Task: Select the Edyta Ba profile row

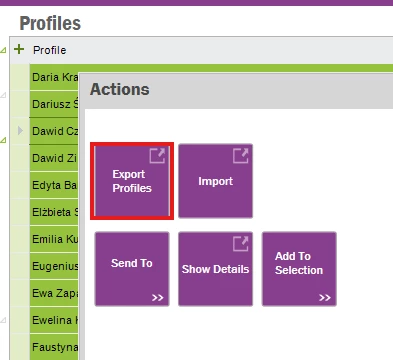Action: [x=55, y=185]
